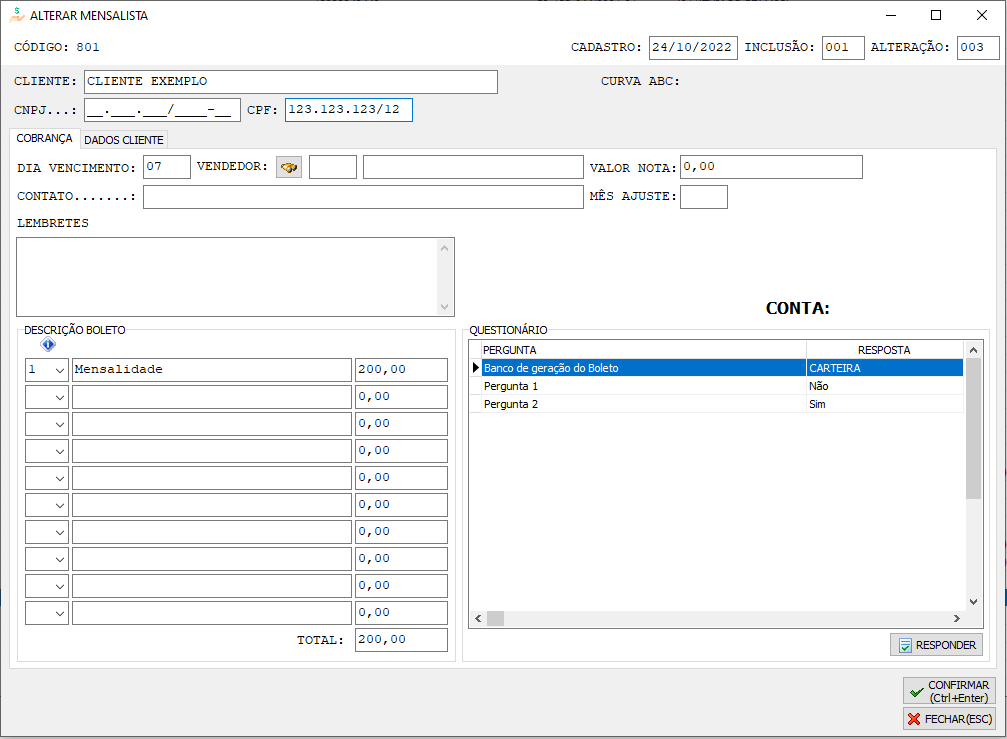Open the second Descrição Boleto row dropdown

point(60,397)
